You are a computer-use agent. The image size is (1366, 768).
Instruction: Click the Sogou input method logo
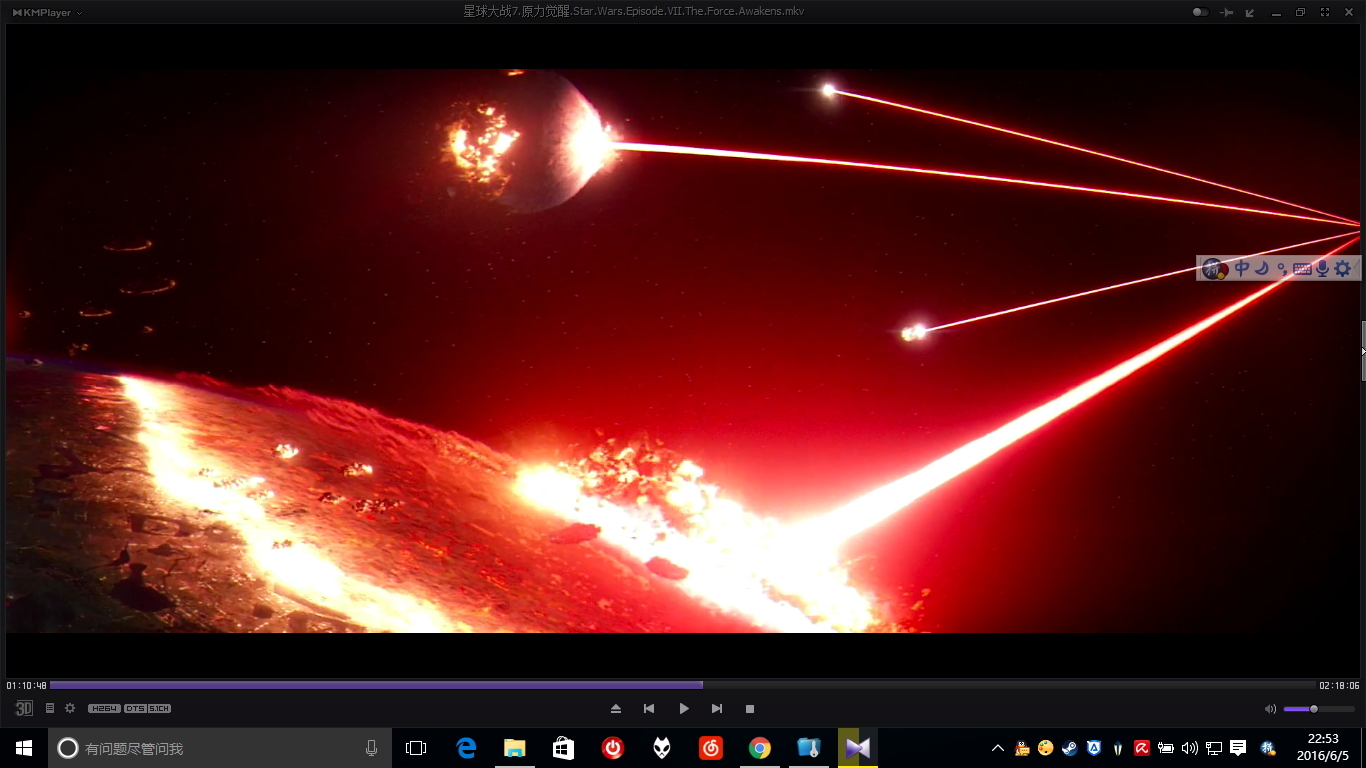point(1214,268)
